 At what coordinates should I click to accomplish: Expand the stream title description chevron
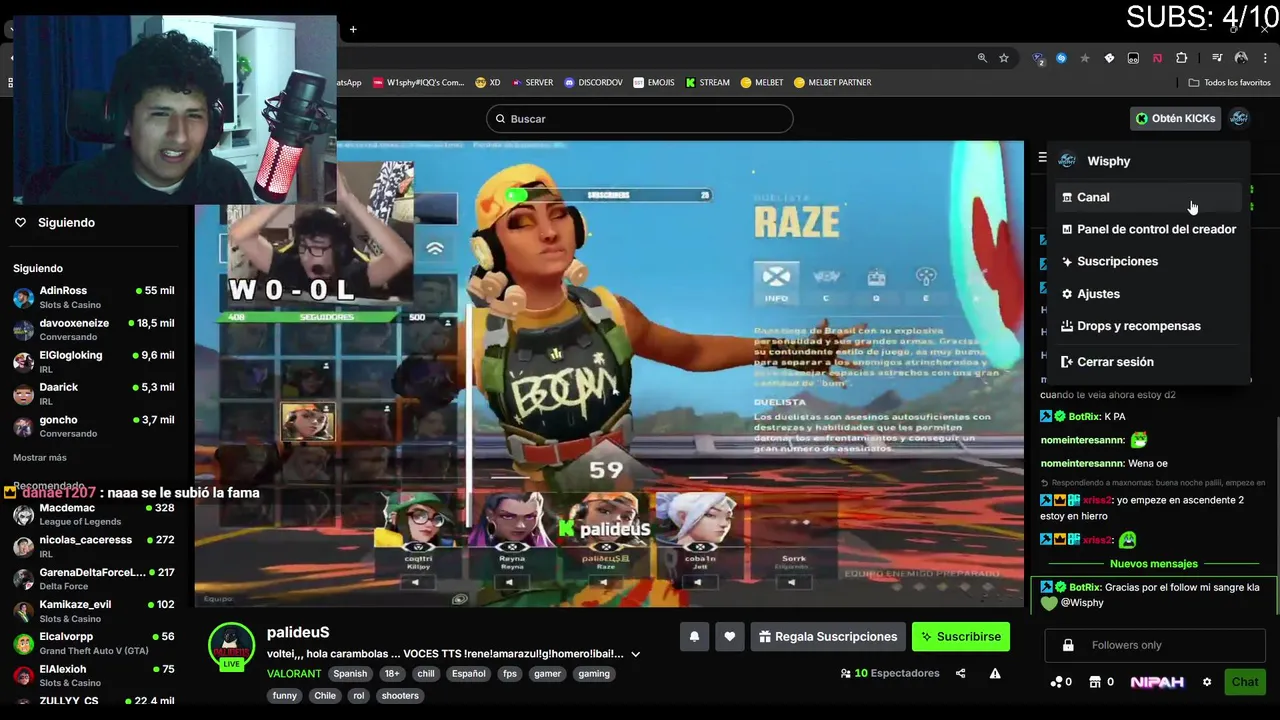click(636, 654)
